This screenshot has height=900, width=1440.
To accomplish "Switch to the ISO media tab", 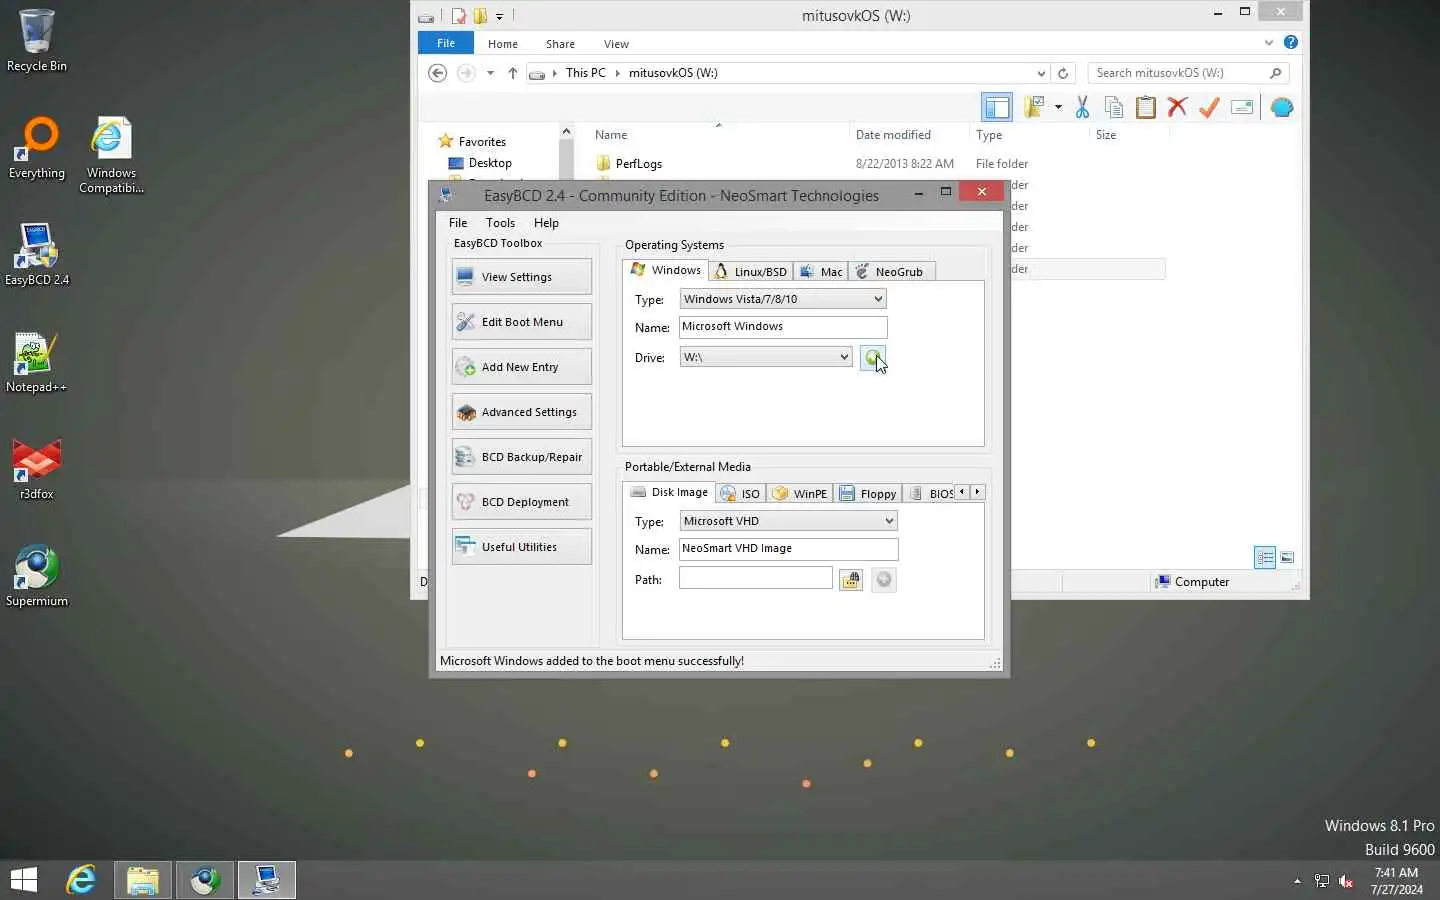I will [741, 494].
